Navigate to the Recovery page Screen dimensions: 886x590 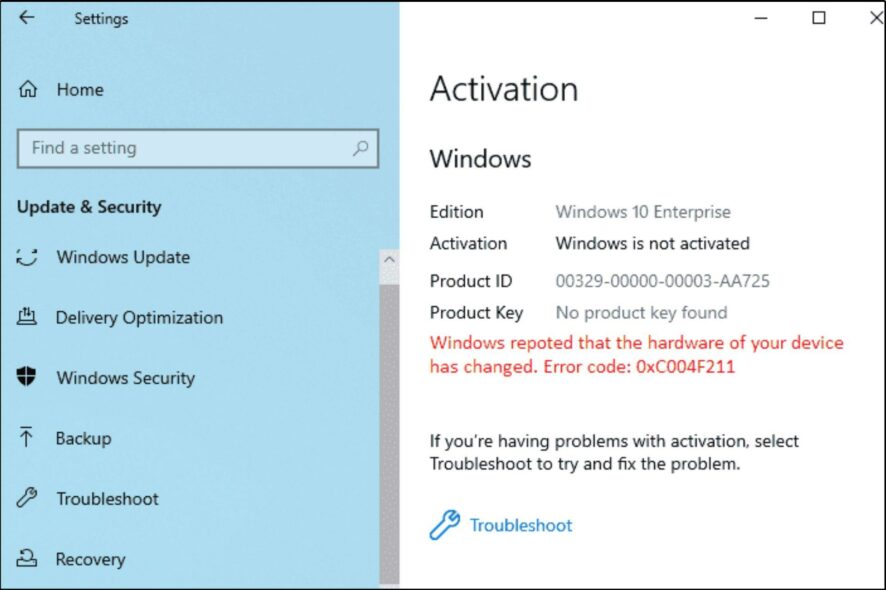pos(92,559)
